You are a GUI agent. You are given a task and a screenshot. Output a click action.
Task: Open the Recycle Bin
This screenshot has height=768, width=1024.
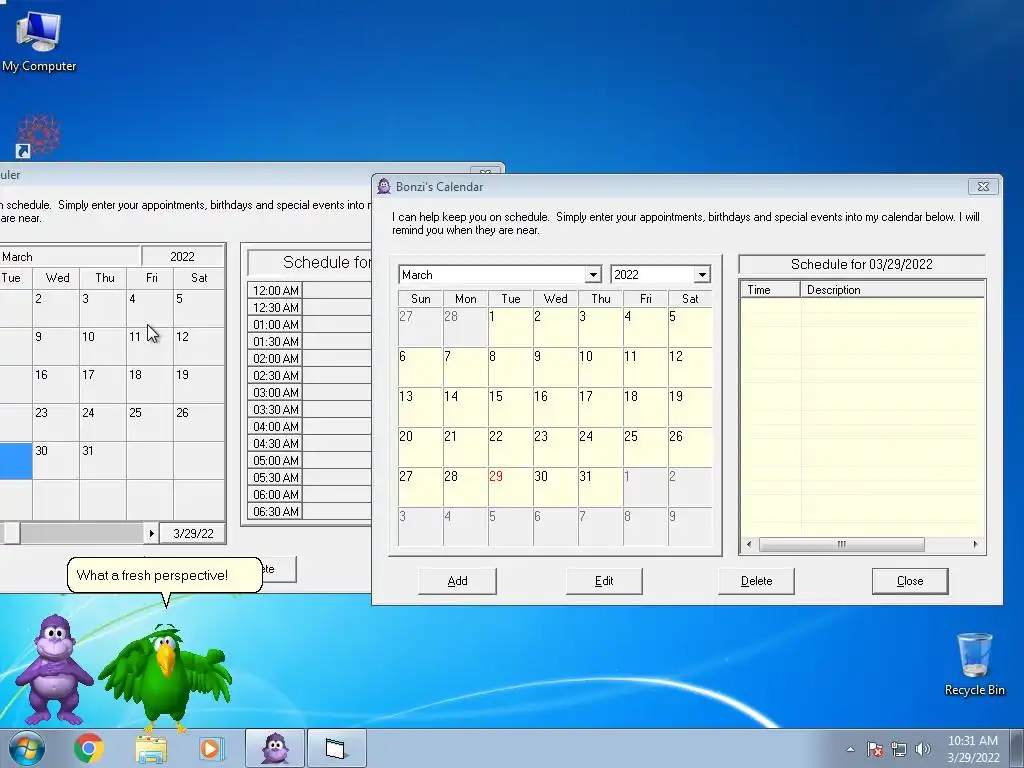coord(974,664)
